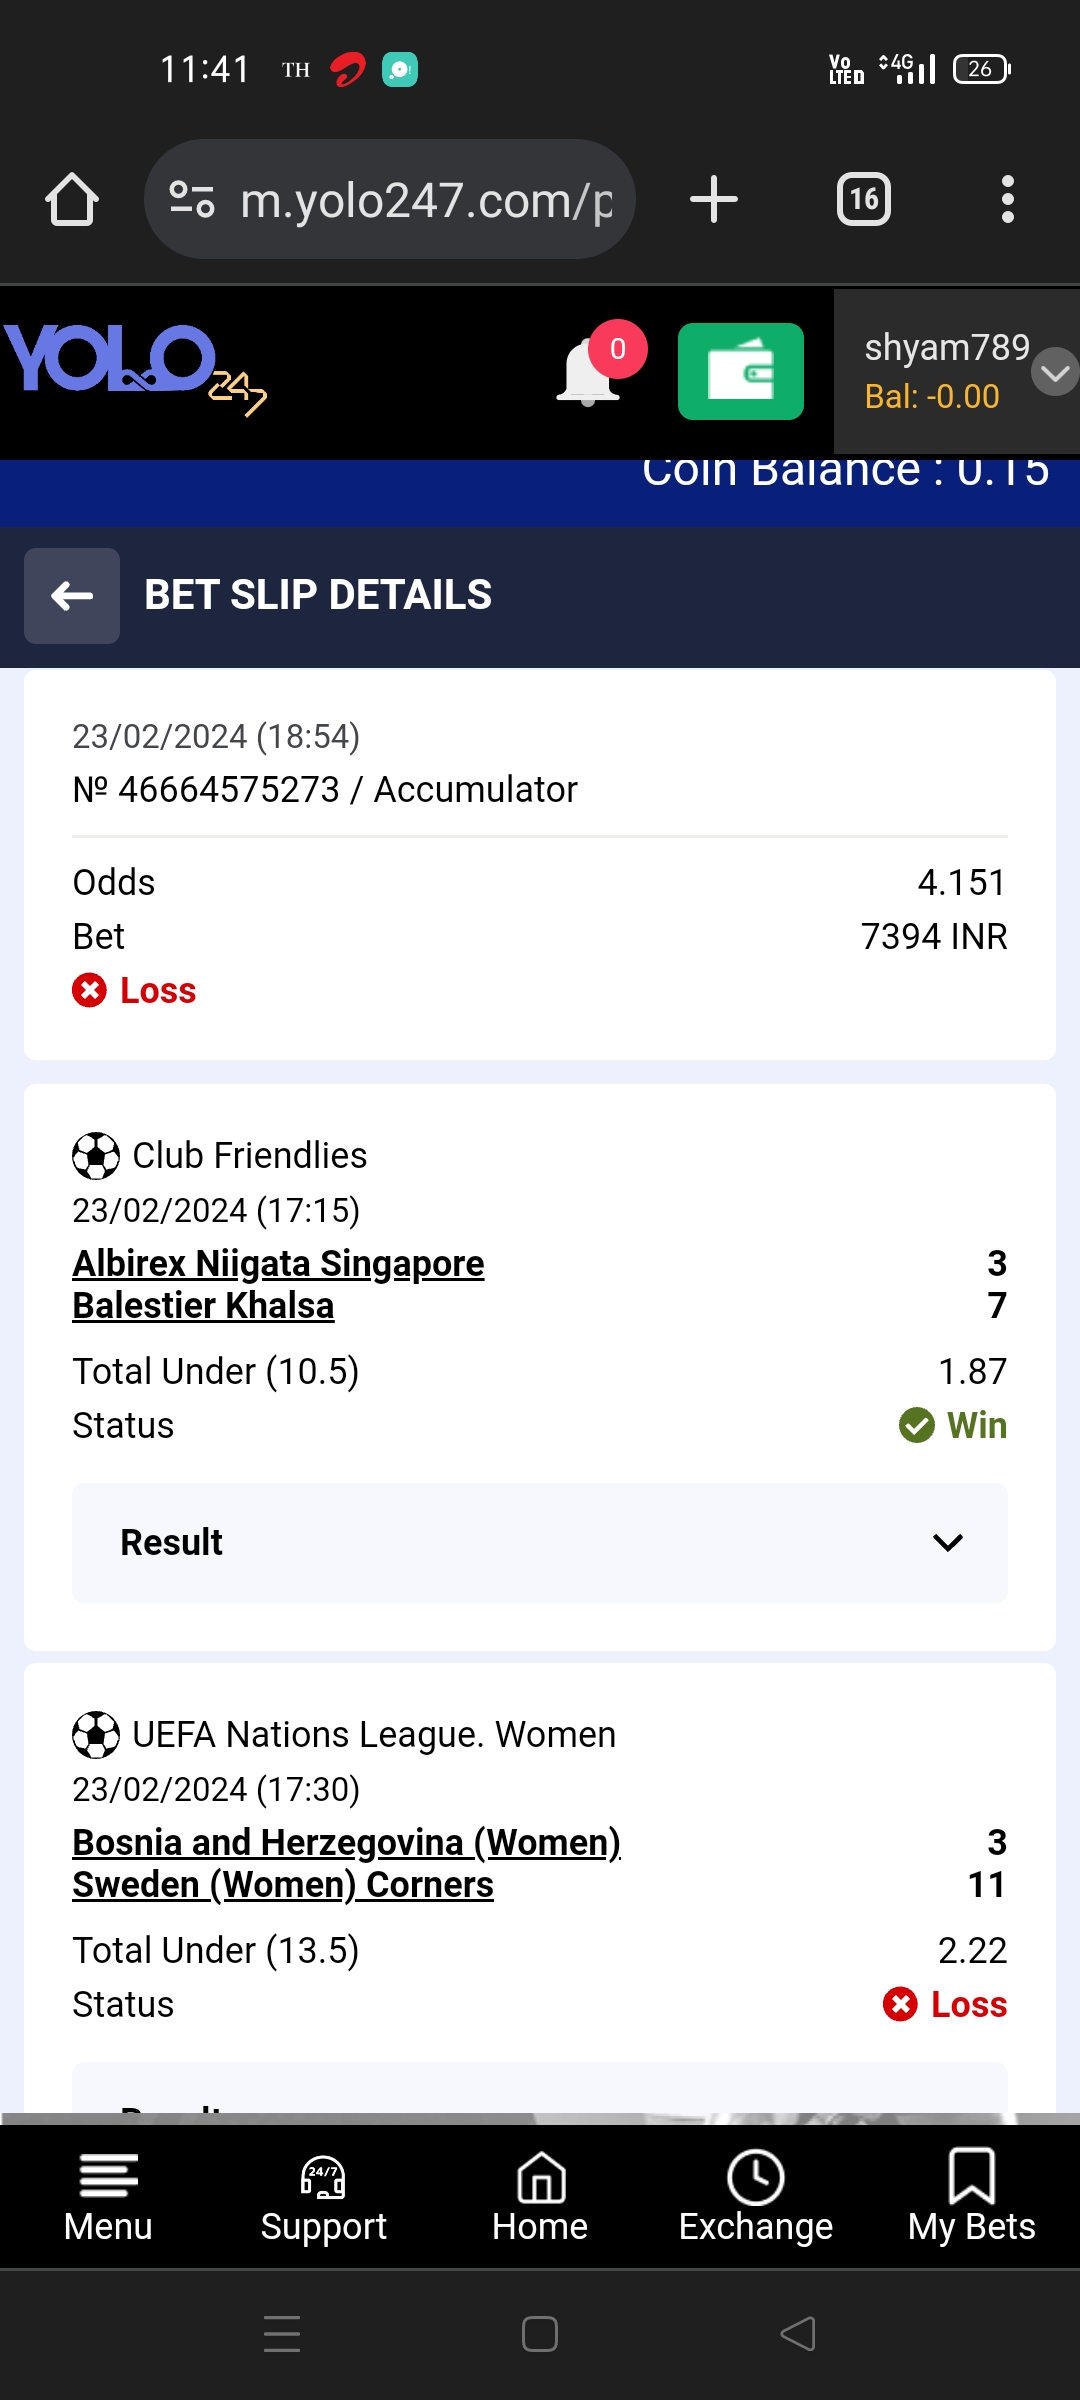Open site settings icon in address bar
The image size is (1080, 2400).
[x=191, y=199]
